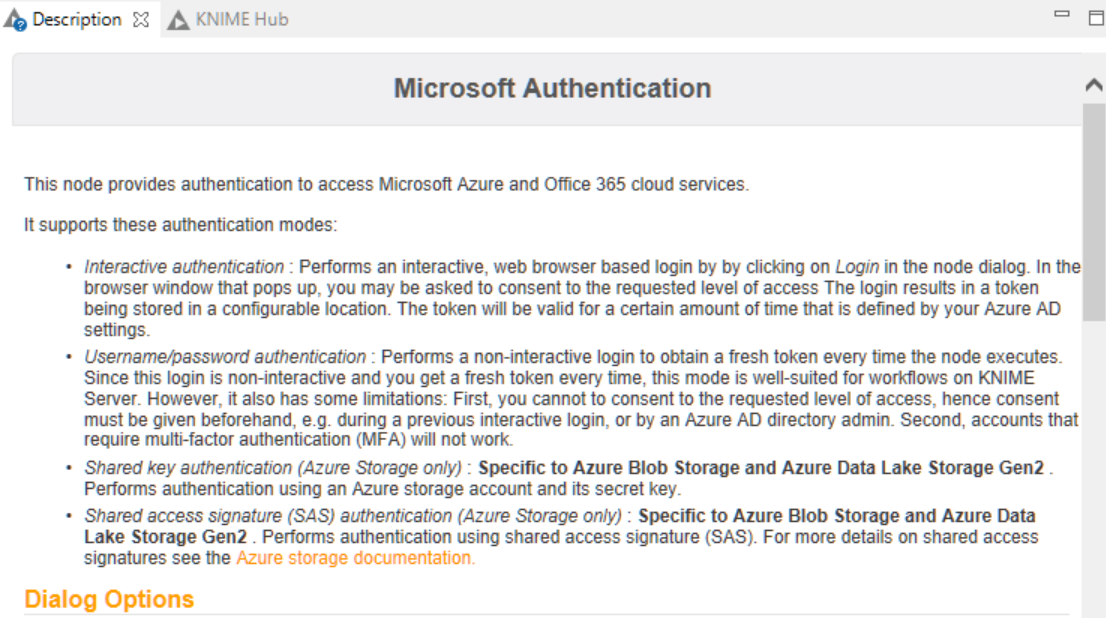
Task: Click Shared access signature (SAS) authentication text
Action: (x=353, y=516)
